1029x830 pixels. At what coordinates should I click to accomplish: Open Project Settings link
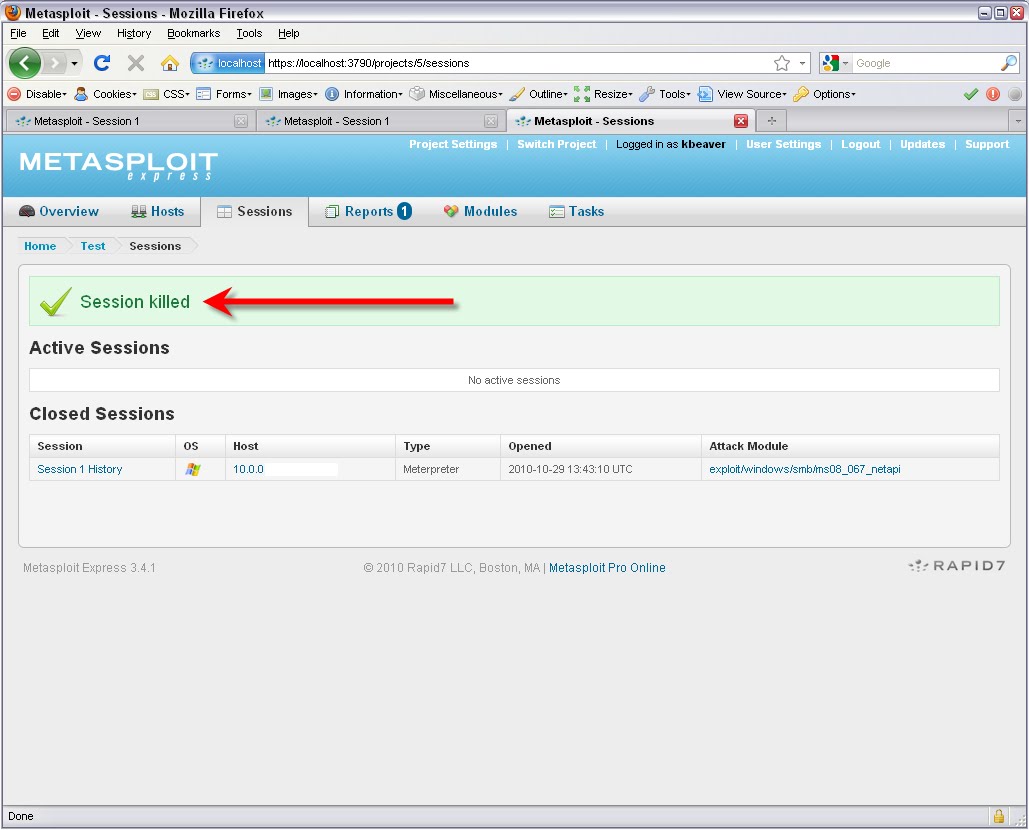pyautogui.click(x=453, y=144)
